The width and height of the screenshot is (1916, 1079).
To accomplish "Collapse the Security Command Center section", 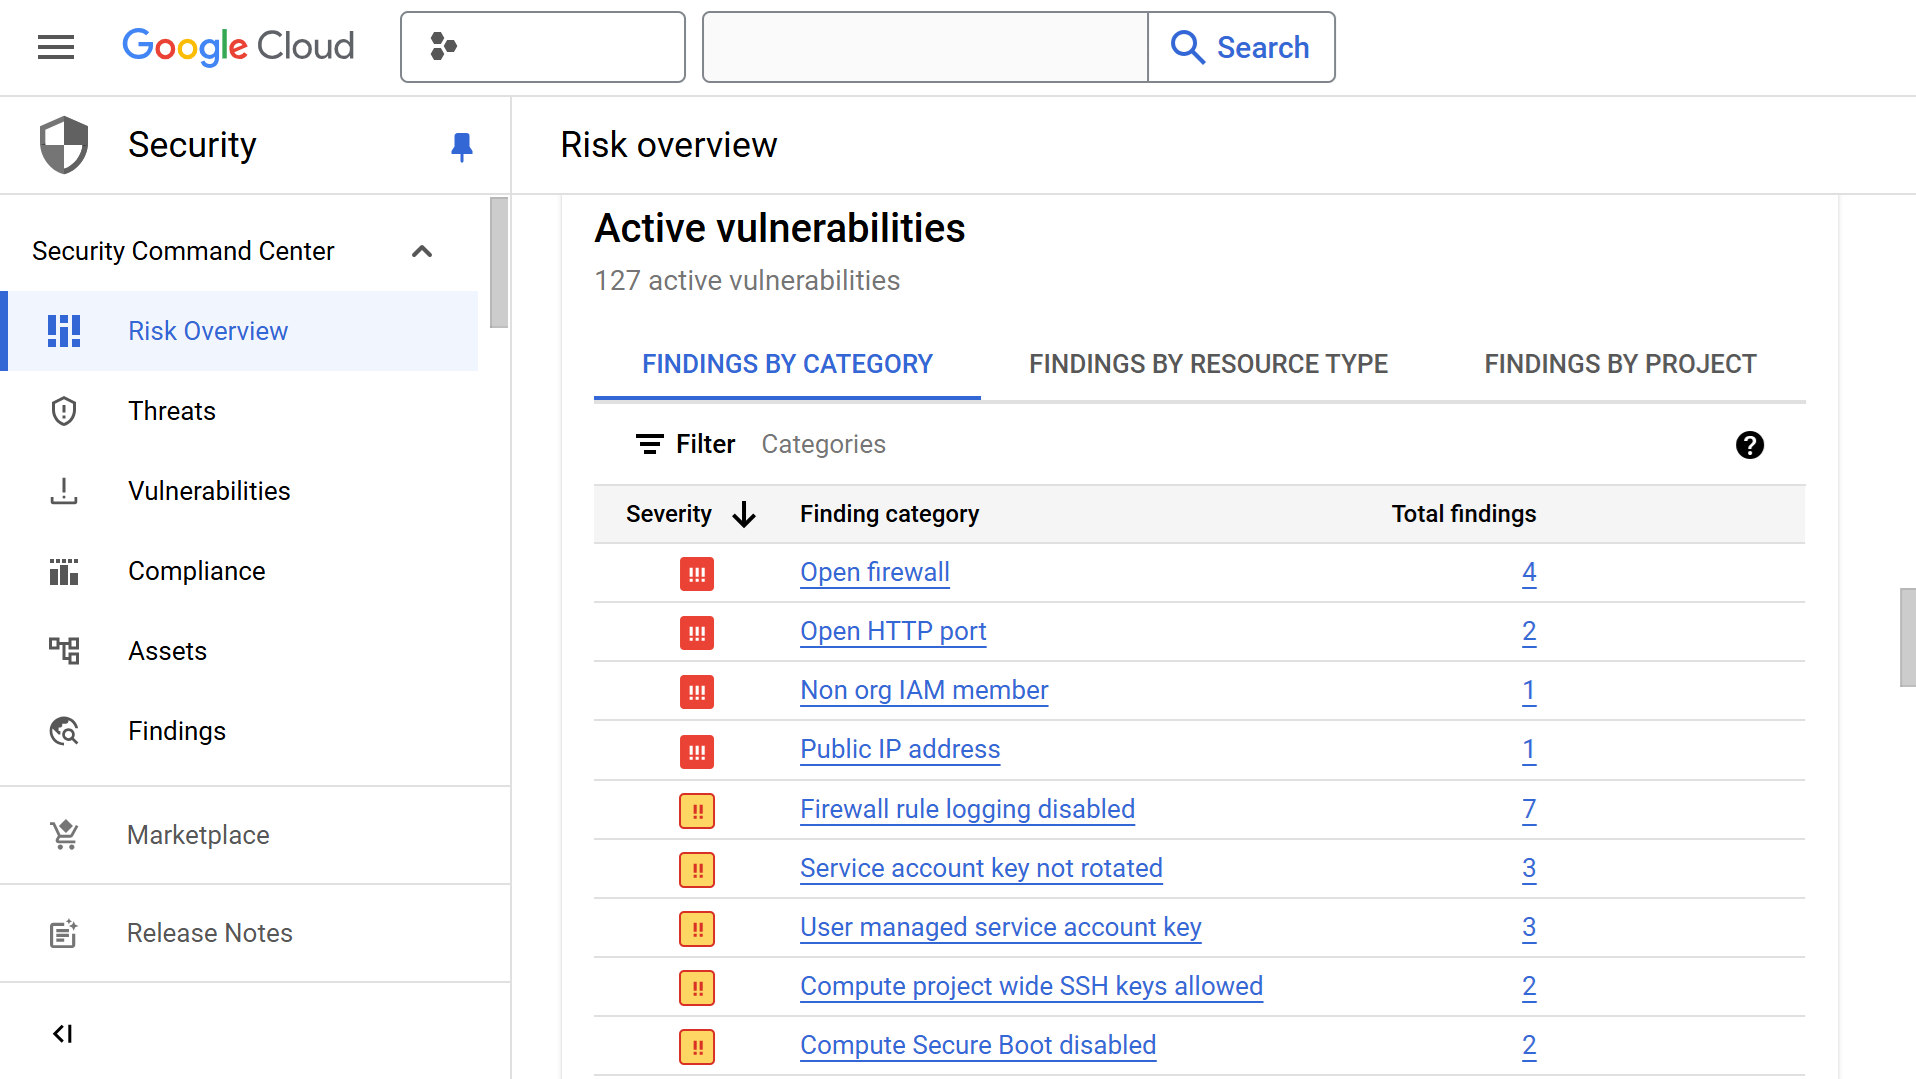I will [422, 251].
